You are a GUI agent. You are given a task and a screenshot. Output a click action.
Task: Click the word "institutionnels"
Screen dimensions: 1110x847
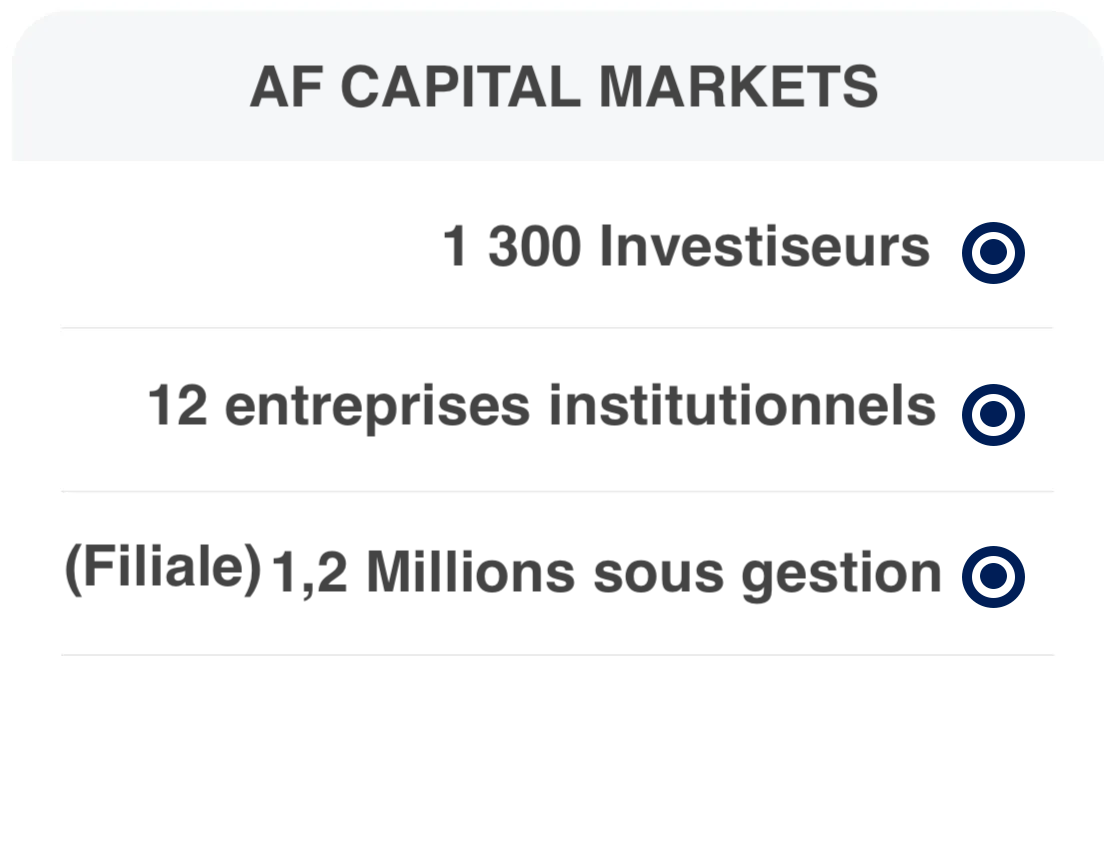742,407
